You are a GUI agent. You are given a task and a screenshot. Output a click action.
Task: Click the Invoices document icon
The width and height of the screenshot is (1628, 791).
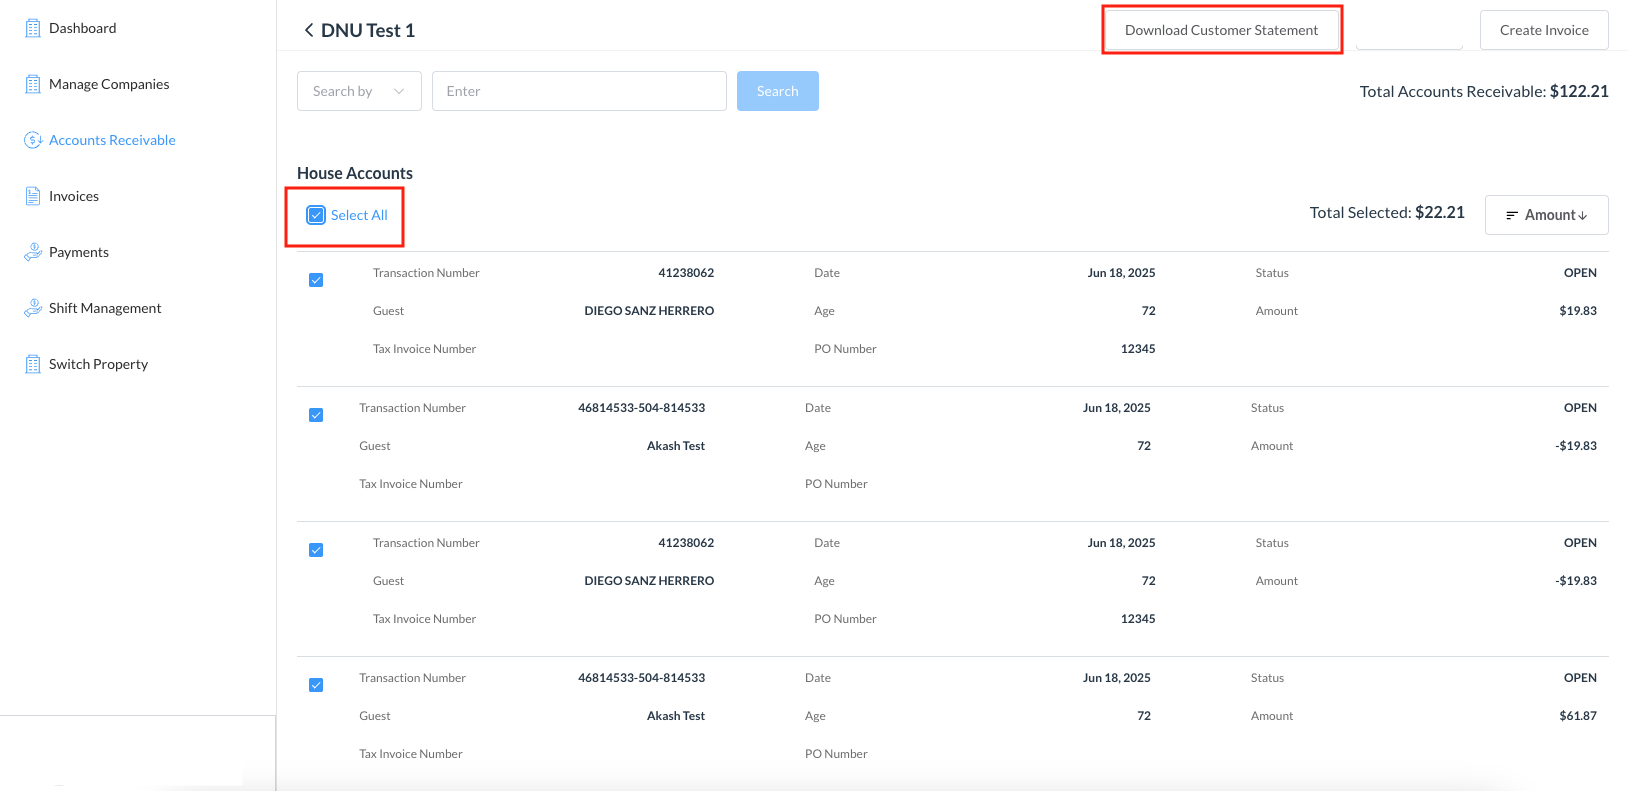click(33, 196)
